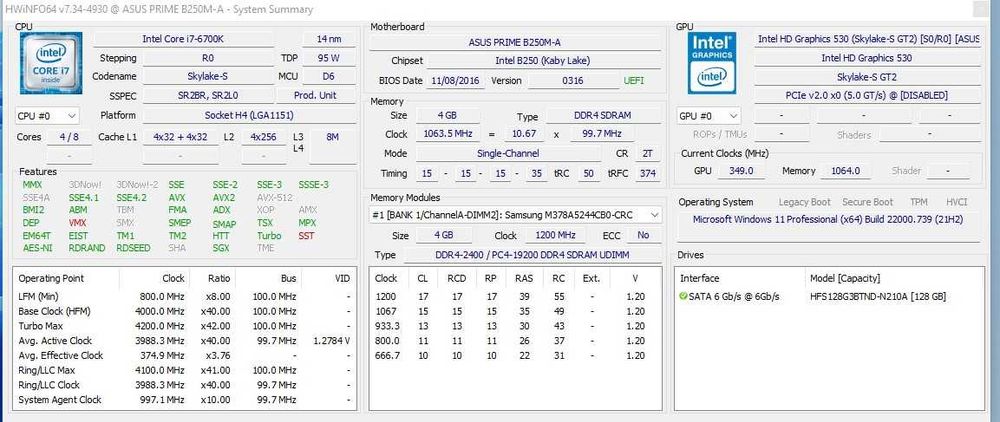Viewport: 1000px width, 422px height.
Task: Click the Intel Core i7 logo badge
Action: tap(50, 64)
